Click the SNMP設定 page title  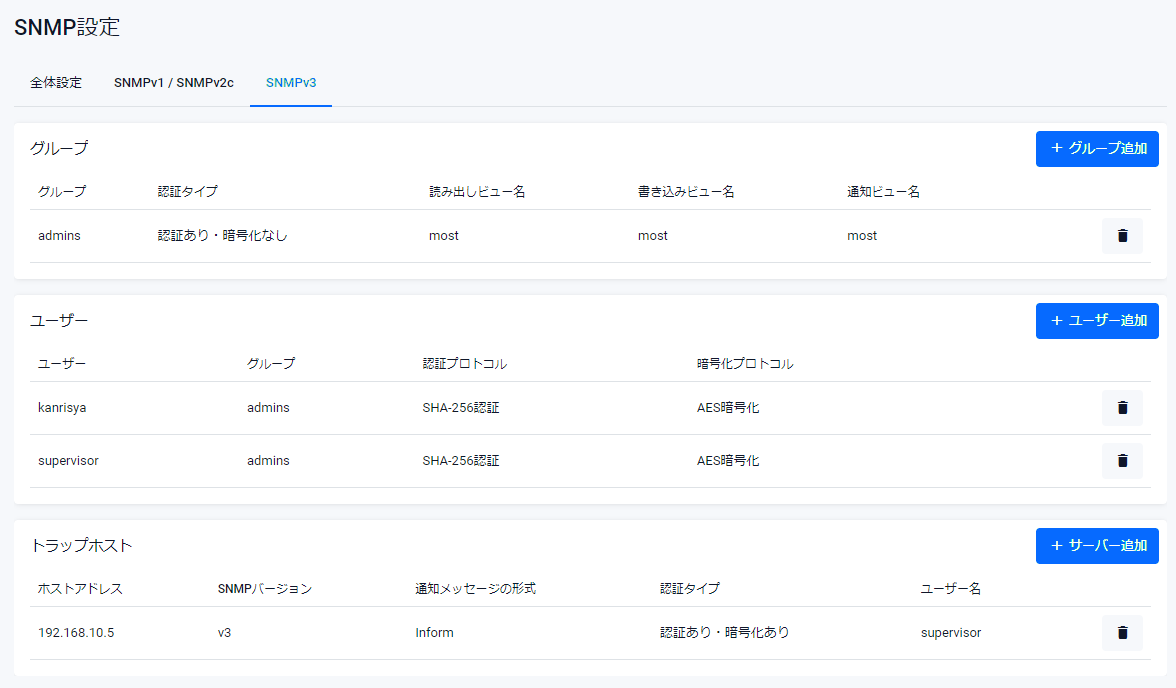click(x=67, y=28)
